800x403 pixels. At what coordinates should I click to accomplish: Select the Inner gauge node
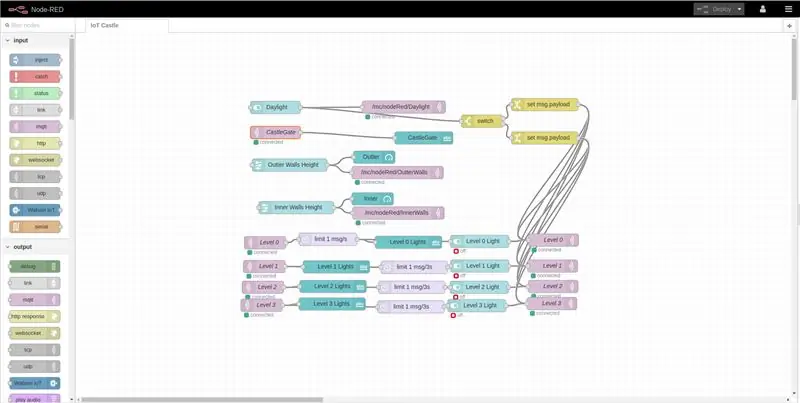[373, 198]
